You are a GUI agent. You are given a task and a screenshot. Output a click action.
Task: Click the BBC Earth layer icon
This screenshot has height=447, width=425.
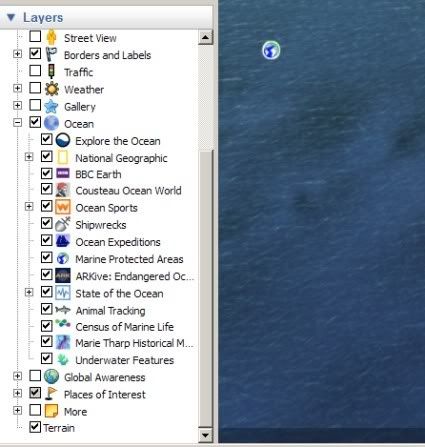(x=63, y=173)
